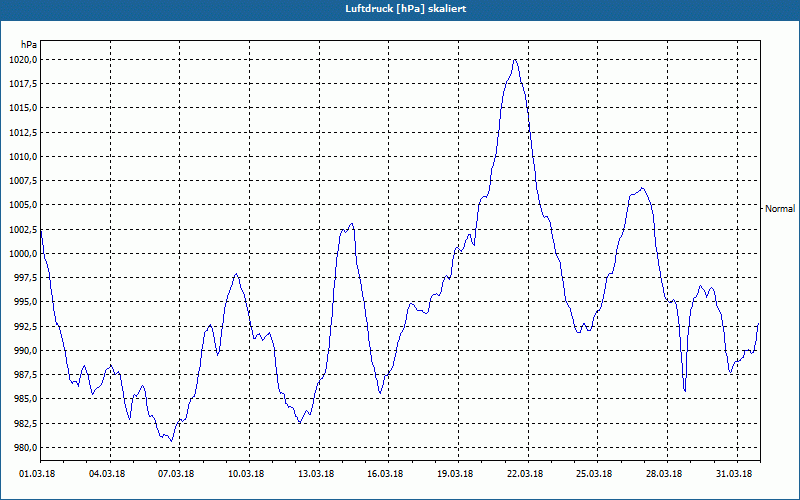Image resolution: width=800 pixels, height=500 pixels.
Task: Click the '31.03.18' date label
Action: click(x=733, y=474)
